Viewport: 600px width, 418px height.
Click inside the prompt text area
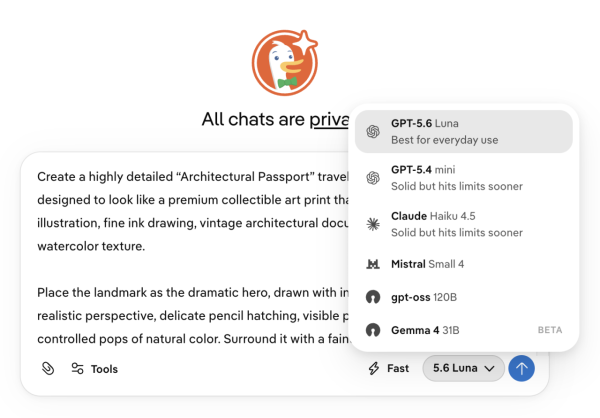[x=191, y=256]
